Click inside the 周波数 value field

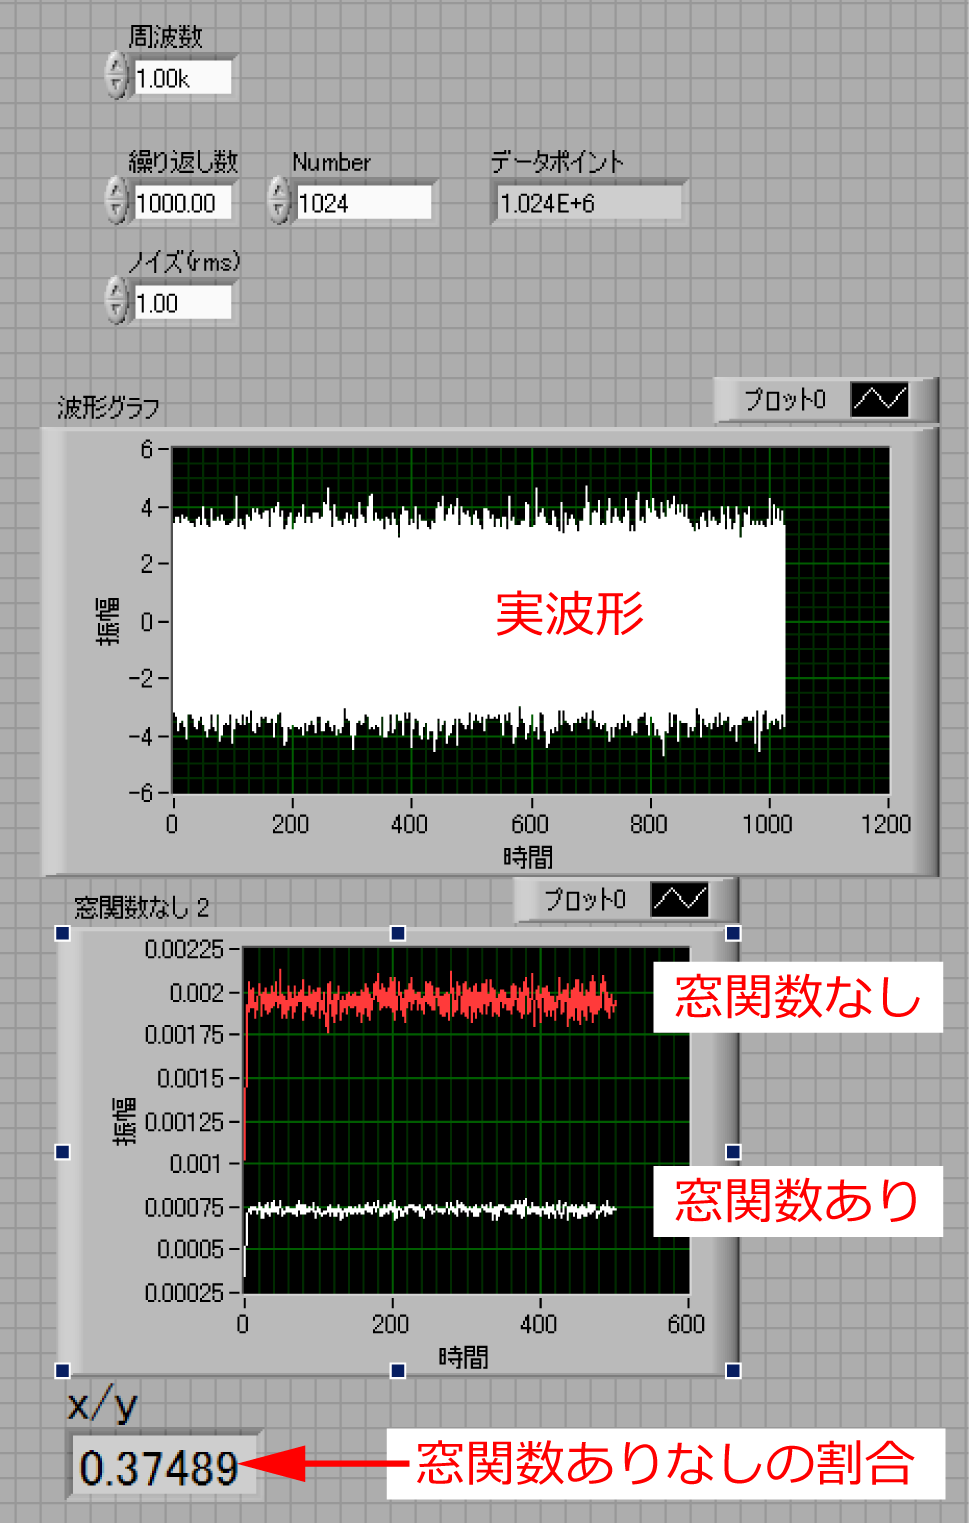[x=182, y=78]
